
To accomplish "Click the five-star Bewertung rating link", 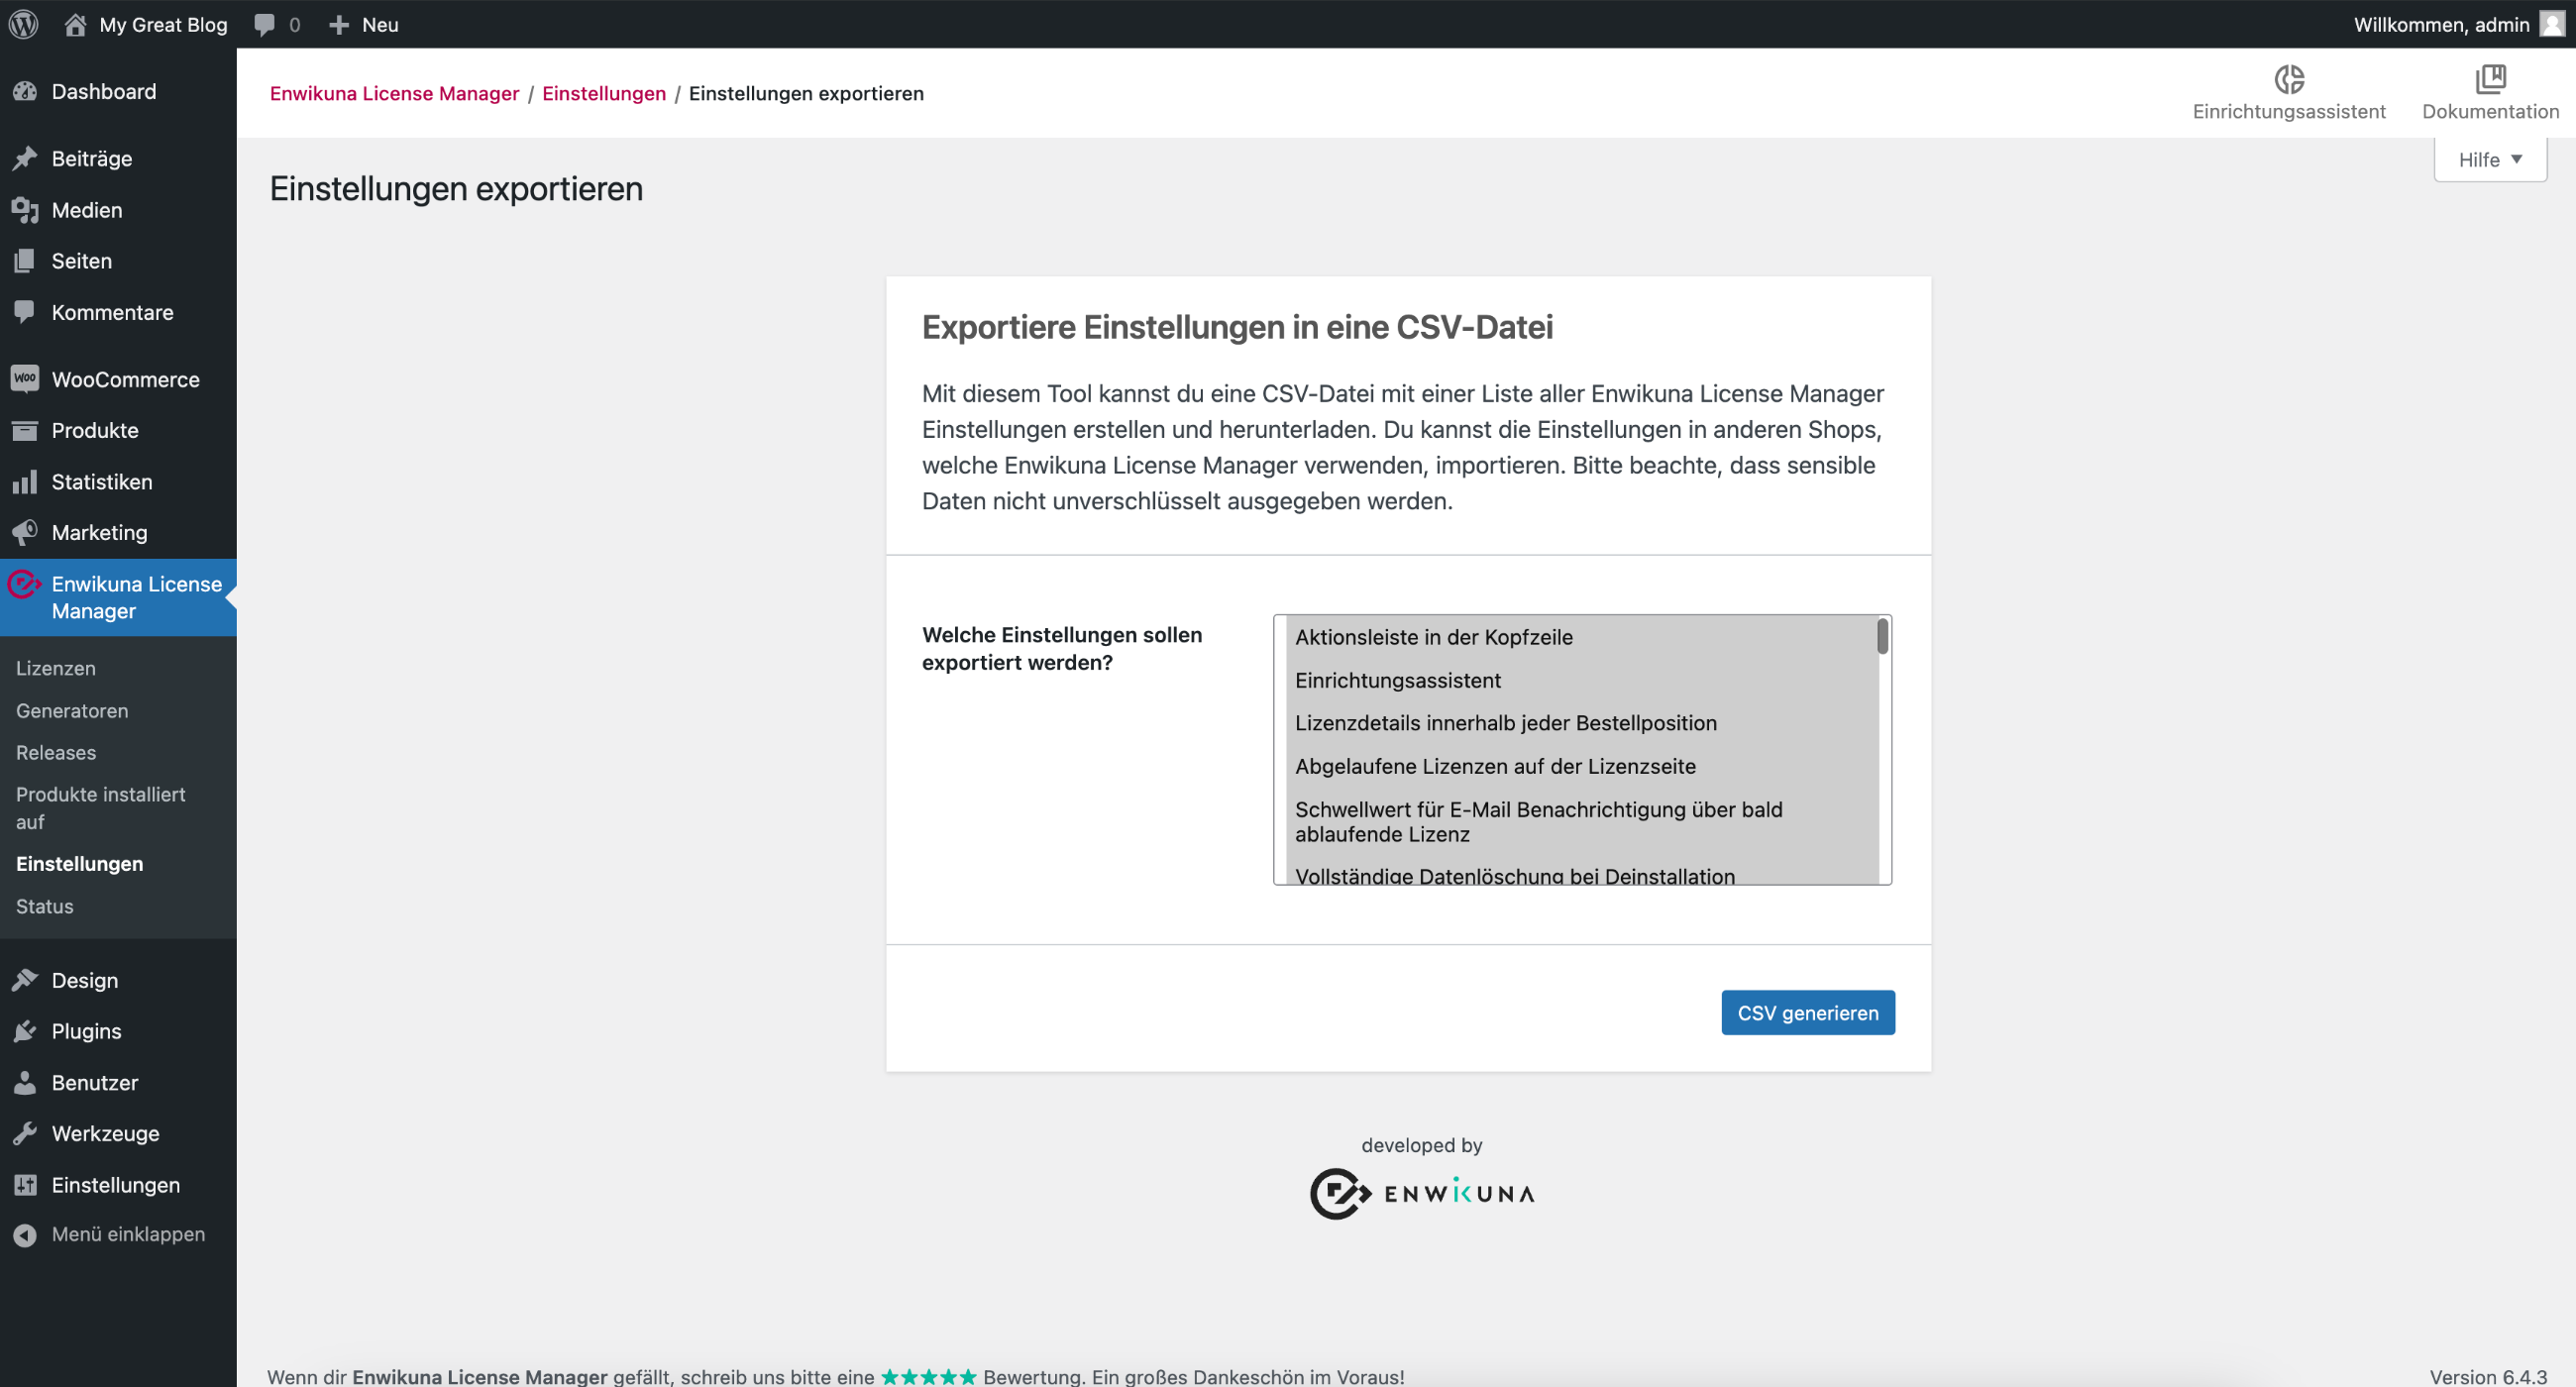I will [929, 1377].
